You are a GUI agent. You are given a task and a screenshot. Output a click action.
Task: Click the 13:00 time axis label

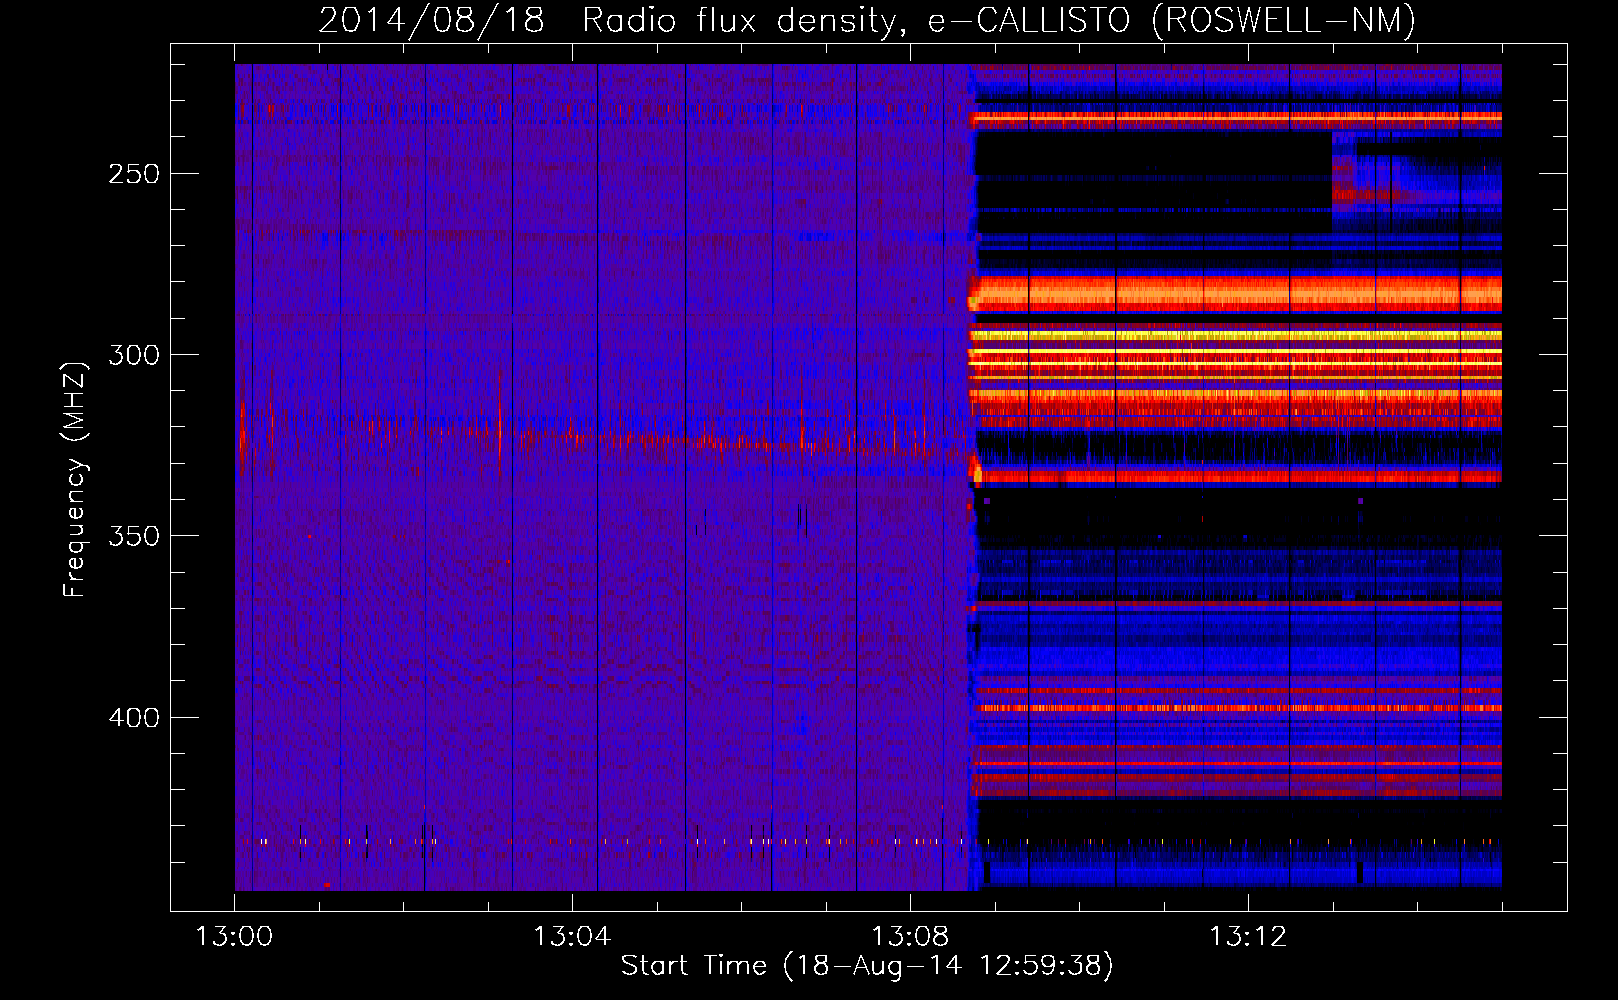click(x=234, y=936)
